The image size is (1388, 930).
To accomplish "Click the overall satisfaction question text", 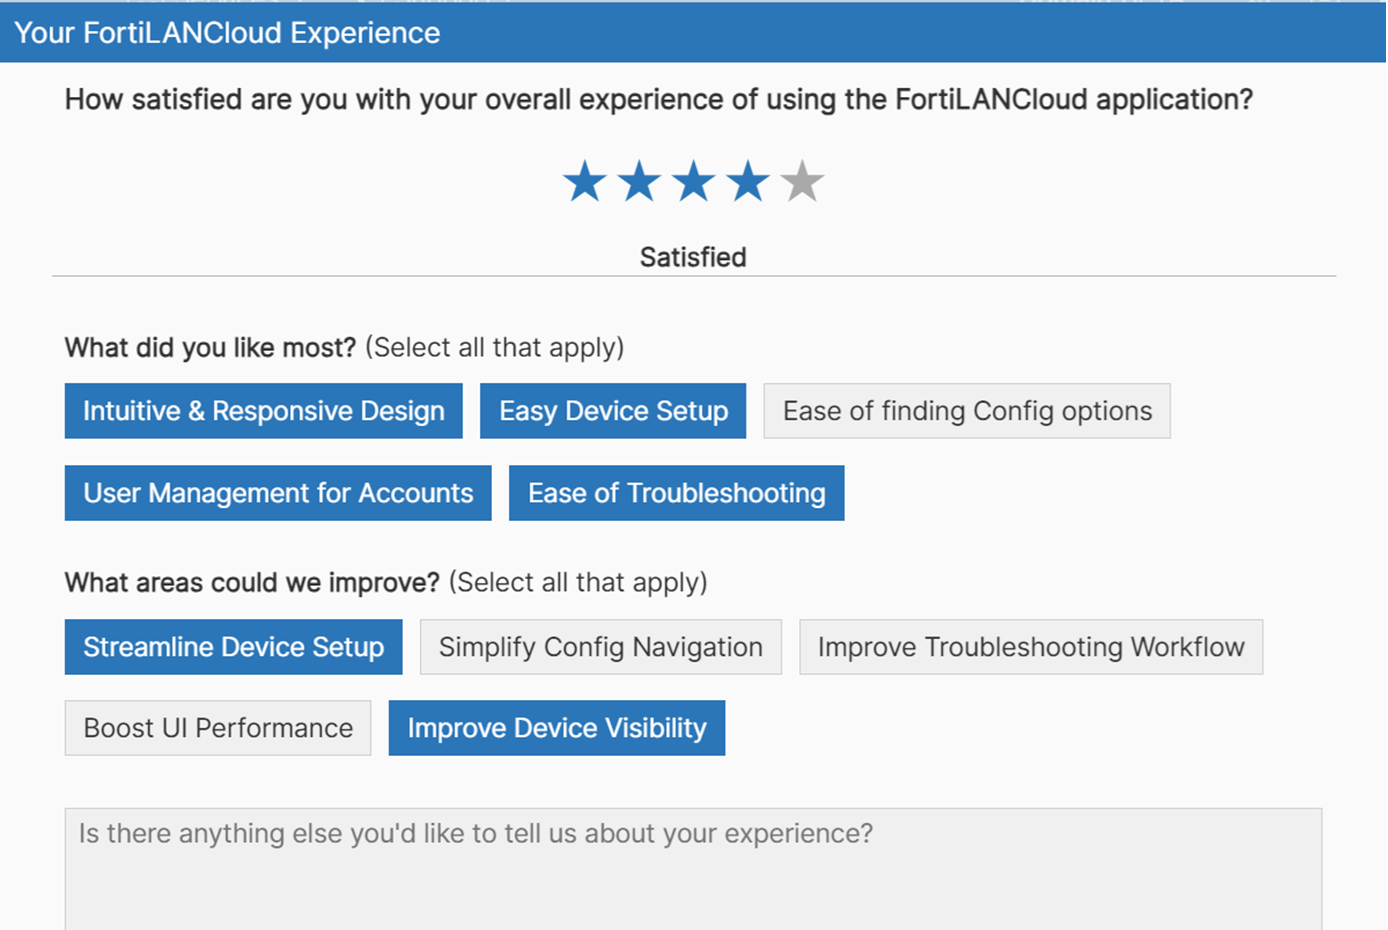I will pyautogui.click(x=657, y=99).
